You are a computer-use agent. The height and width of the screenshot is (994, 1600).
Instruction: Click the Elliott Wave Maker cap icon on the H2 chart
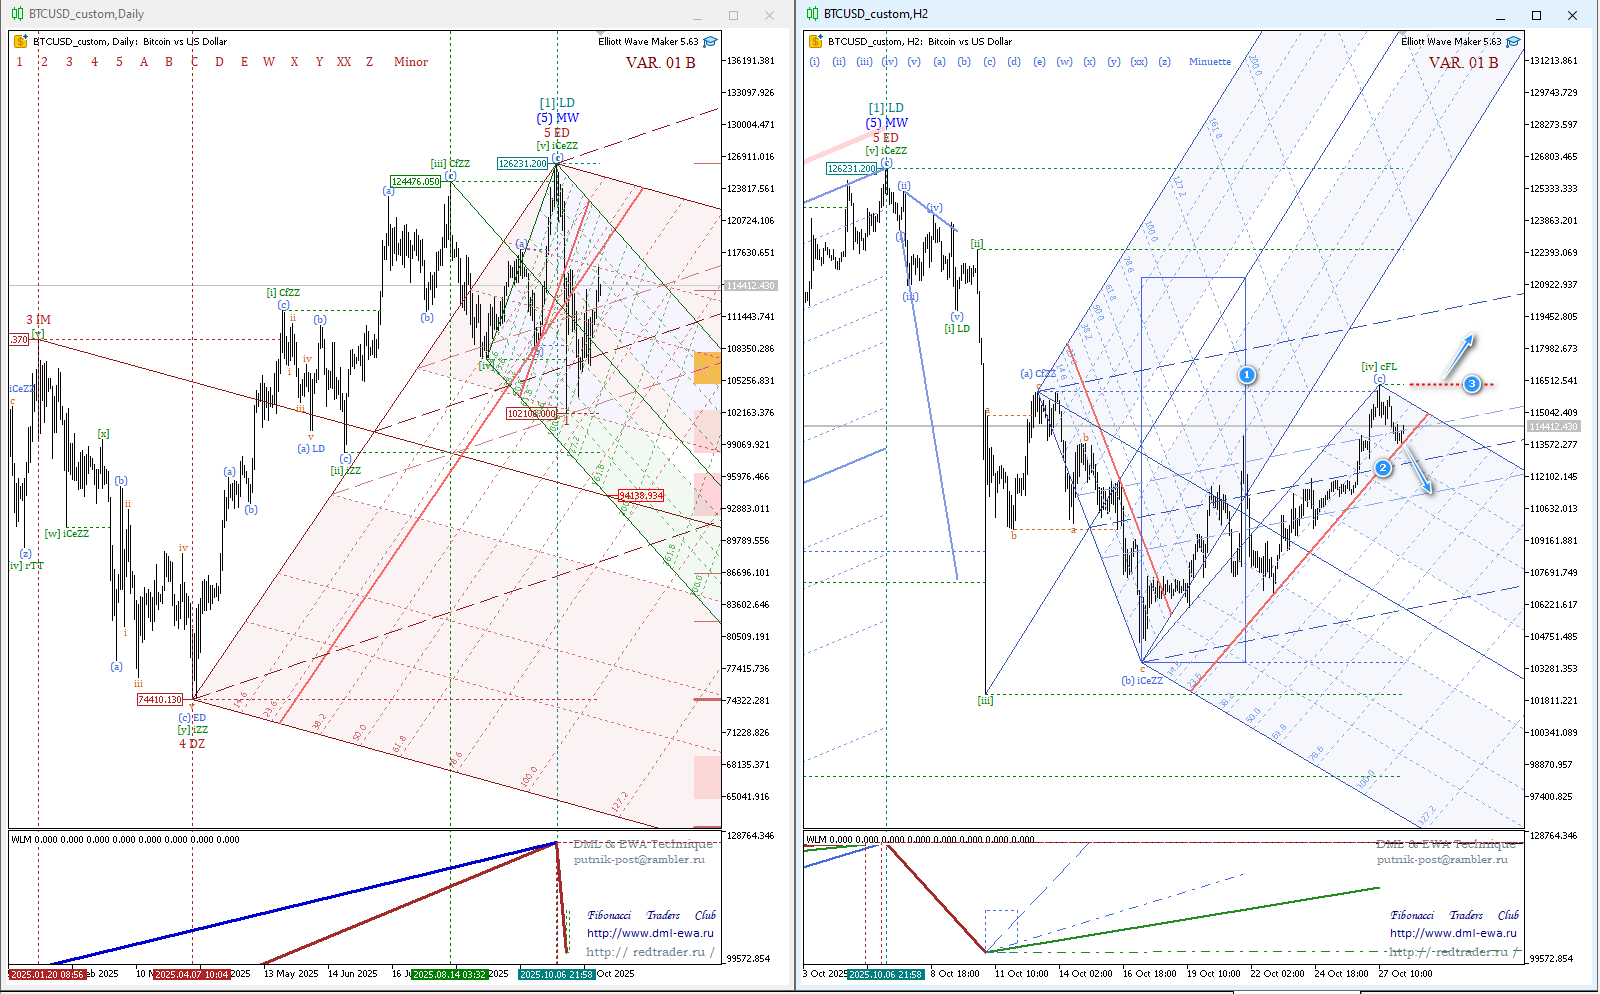1513,42
